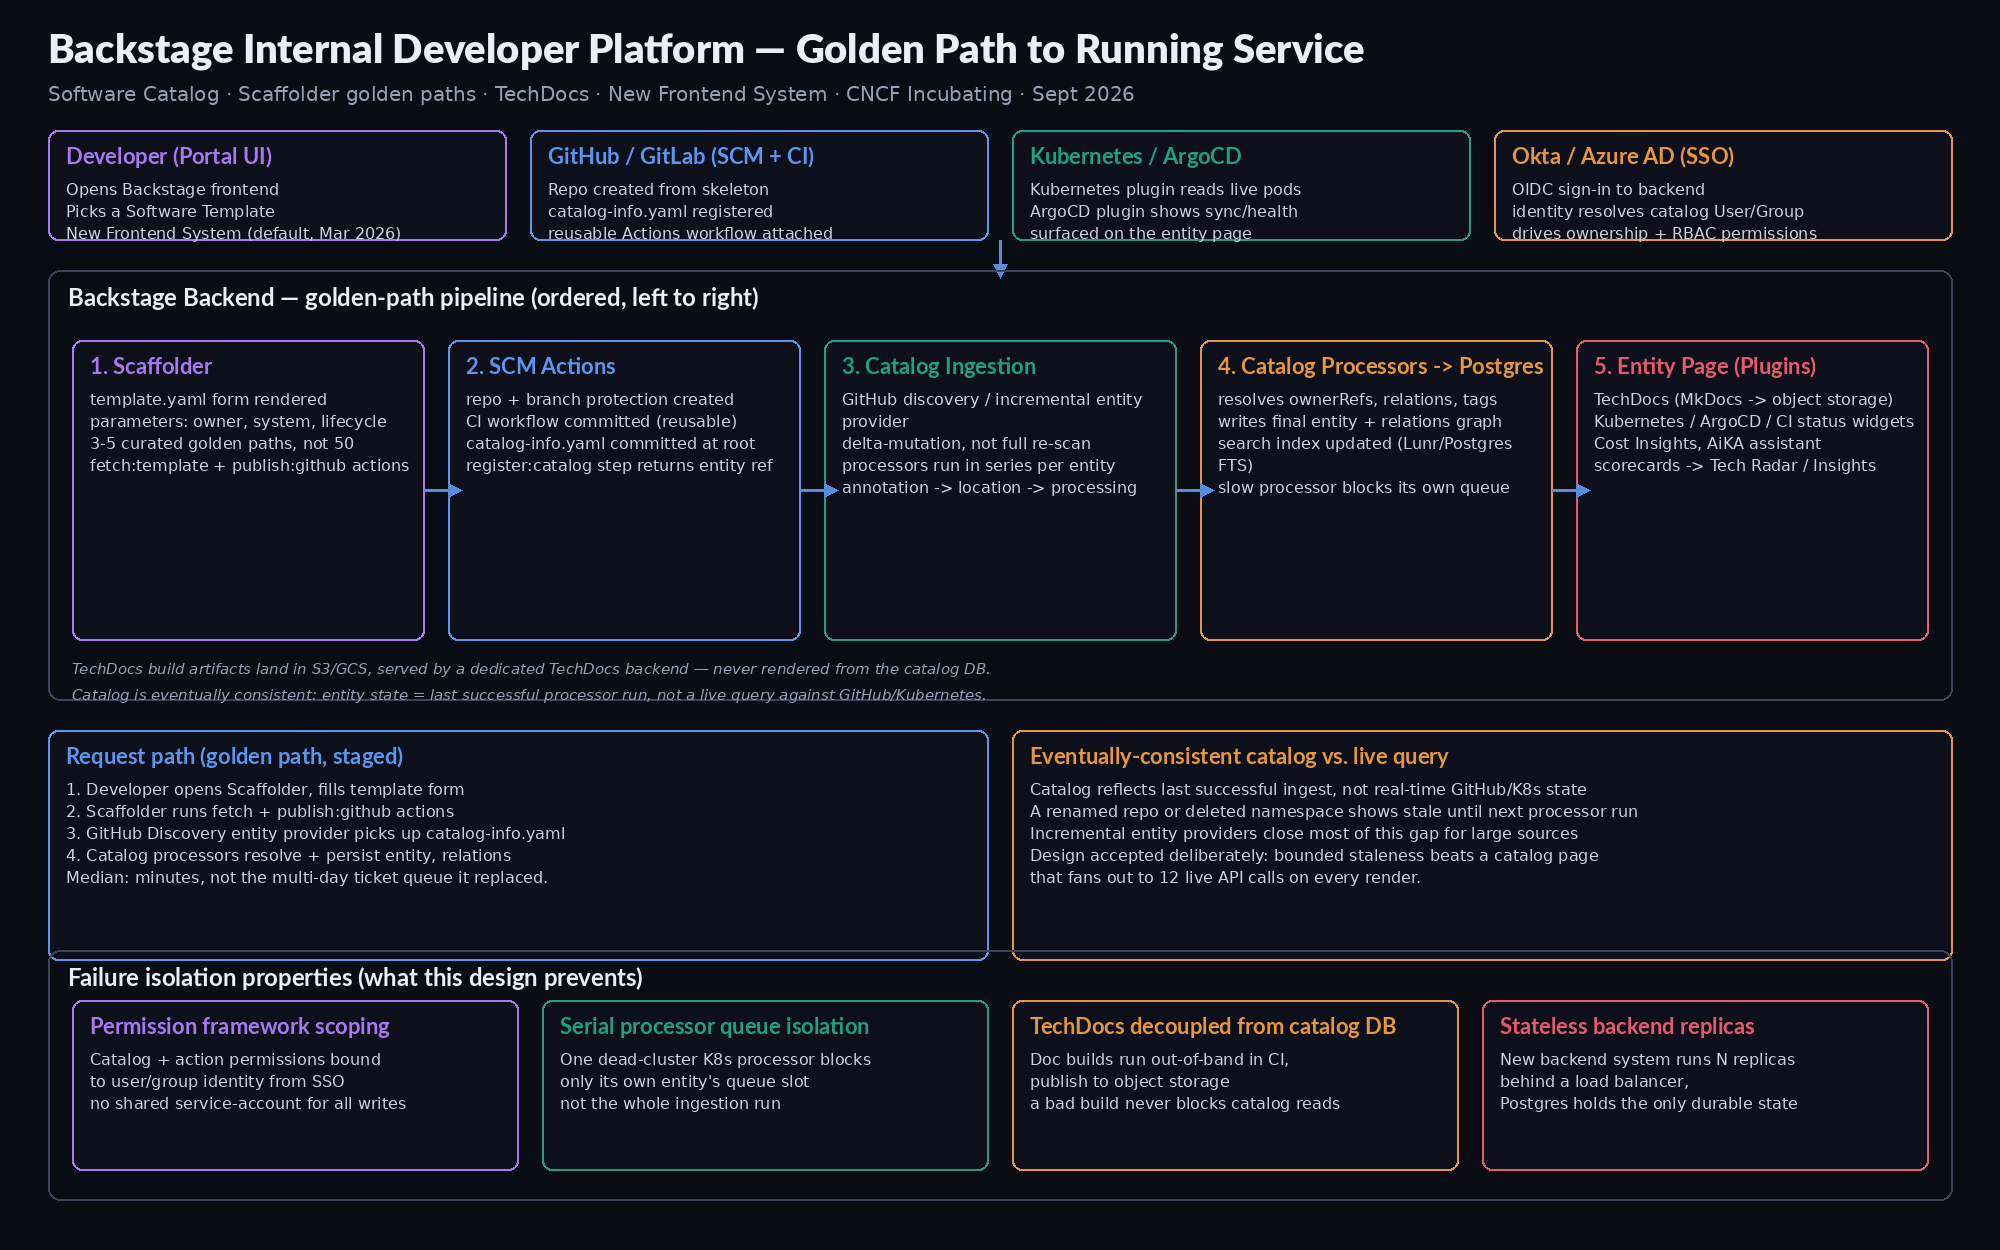Click 'slow processor blocks its own queue'
Viewport: 2000px width, 1250px height.
pos(1364,487)
